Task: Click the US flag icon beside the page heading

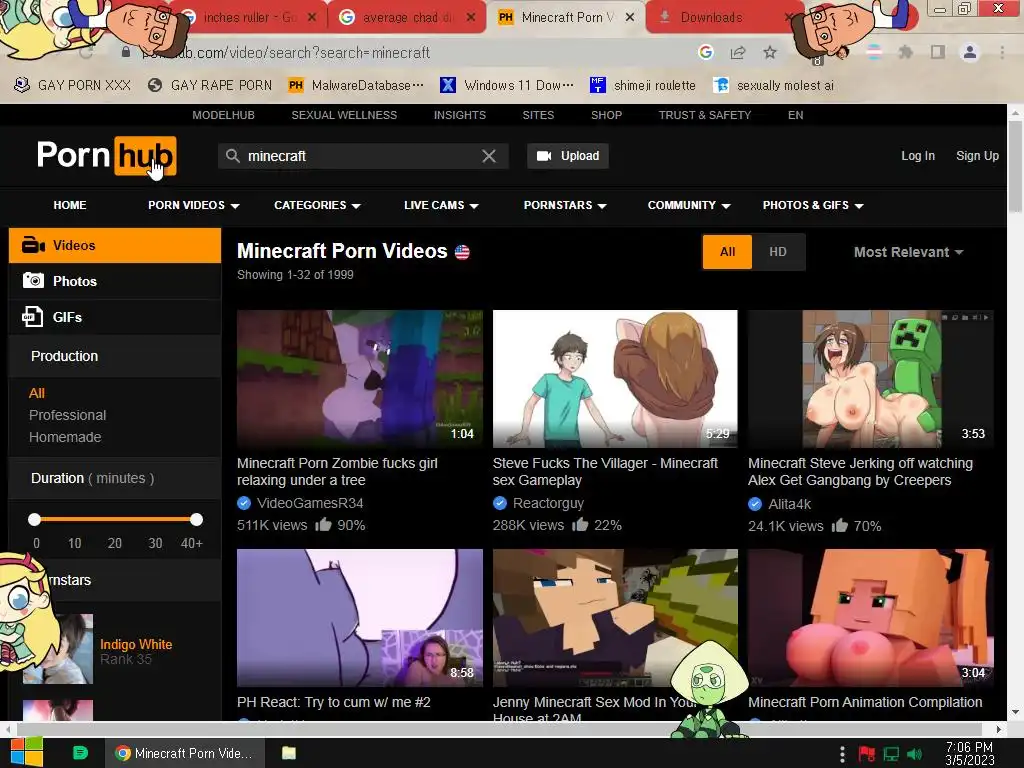Action: coord(462,252)
